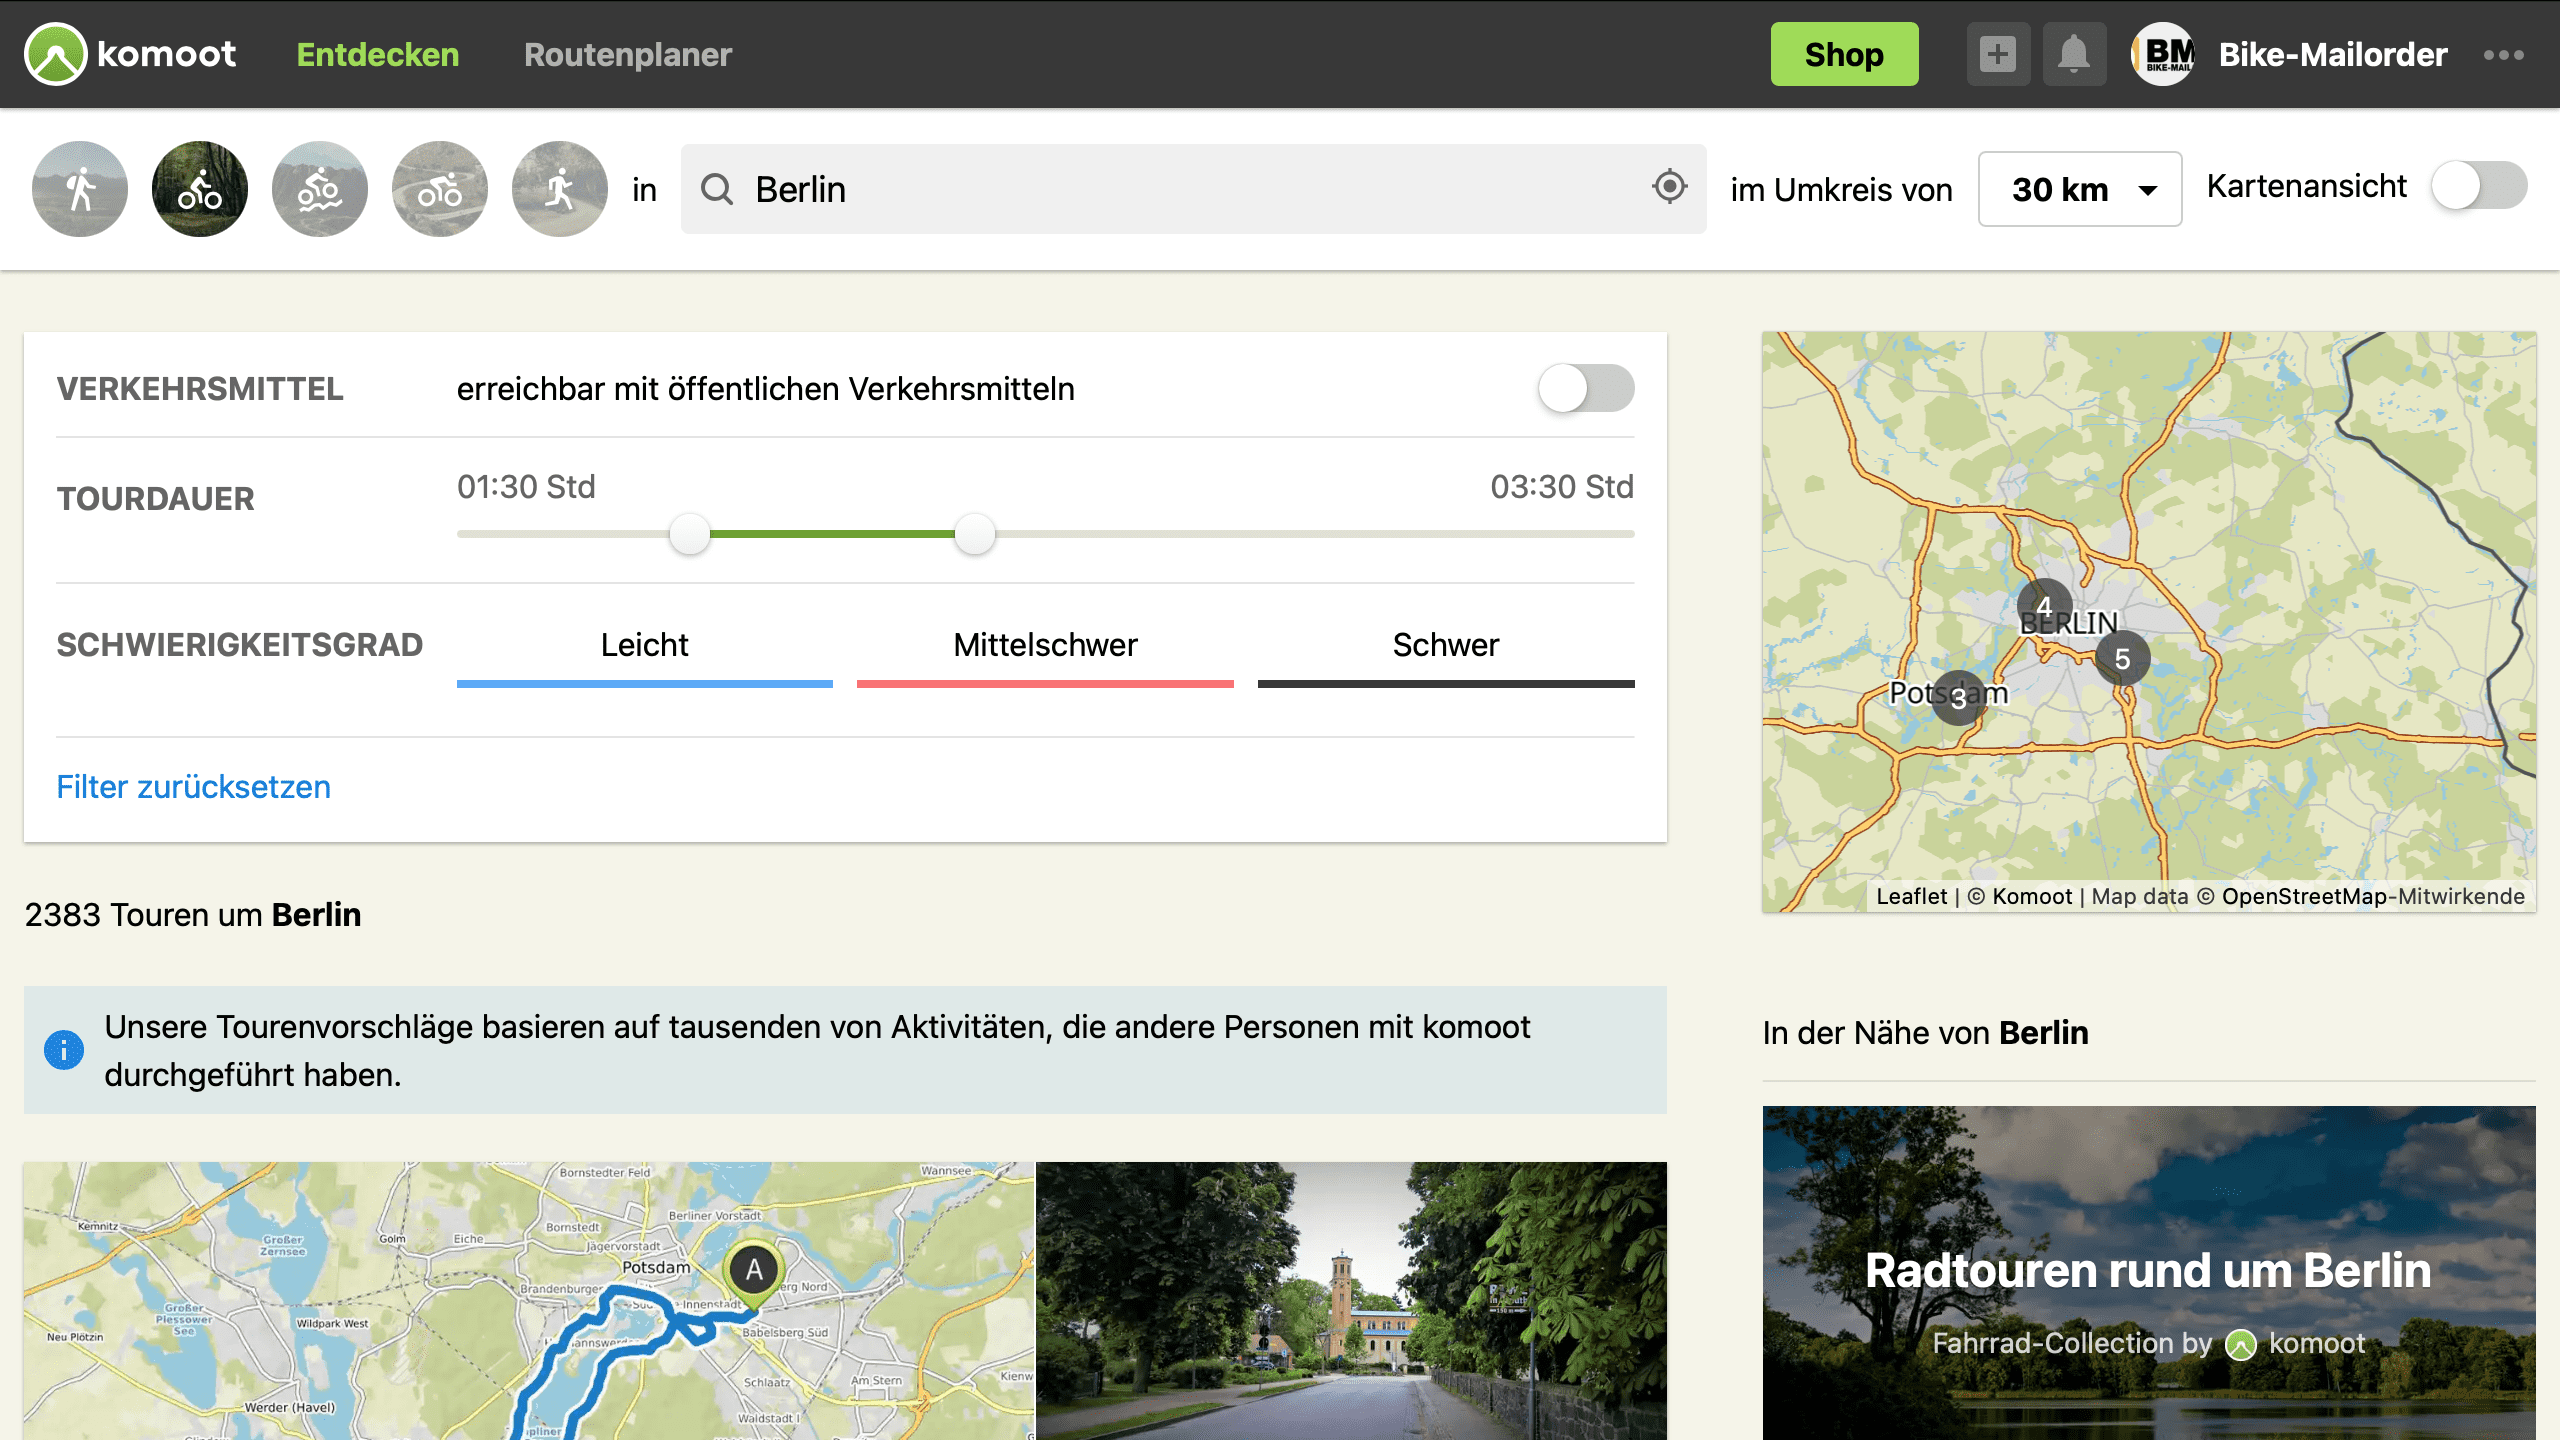The width and height of the screenshot is (2560, 1440).
Task: Enable public transport reachable switch
Action: [x=1587, y=388]
